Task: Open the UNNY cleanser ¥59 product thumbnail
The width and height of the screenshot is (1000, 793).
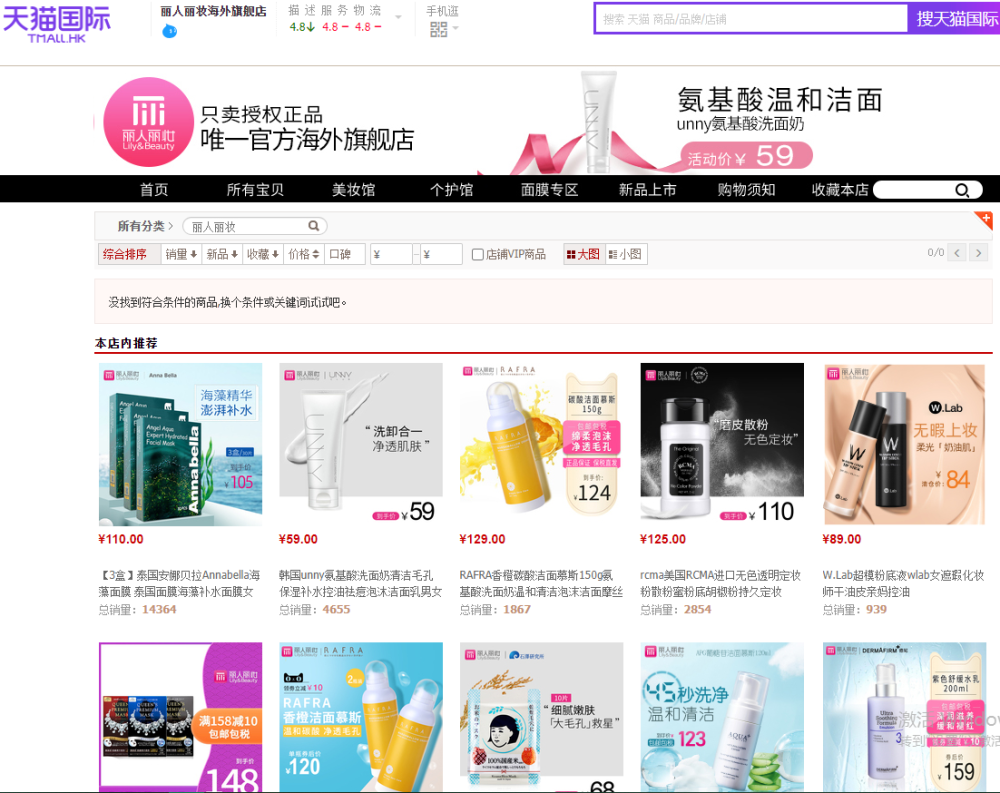Action: pyautogui.click(x=361, y=444)
